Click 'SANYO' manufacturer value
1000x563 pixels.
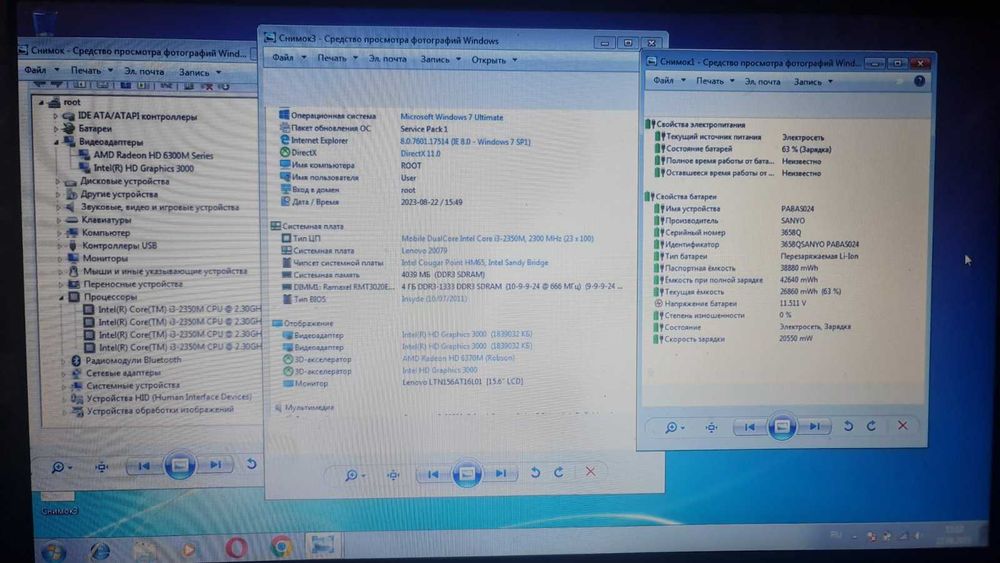point(792,221)
